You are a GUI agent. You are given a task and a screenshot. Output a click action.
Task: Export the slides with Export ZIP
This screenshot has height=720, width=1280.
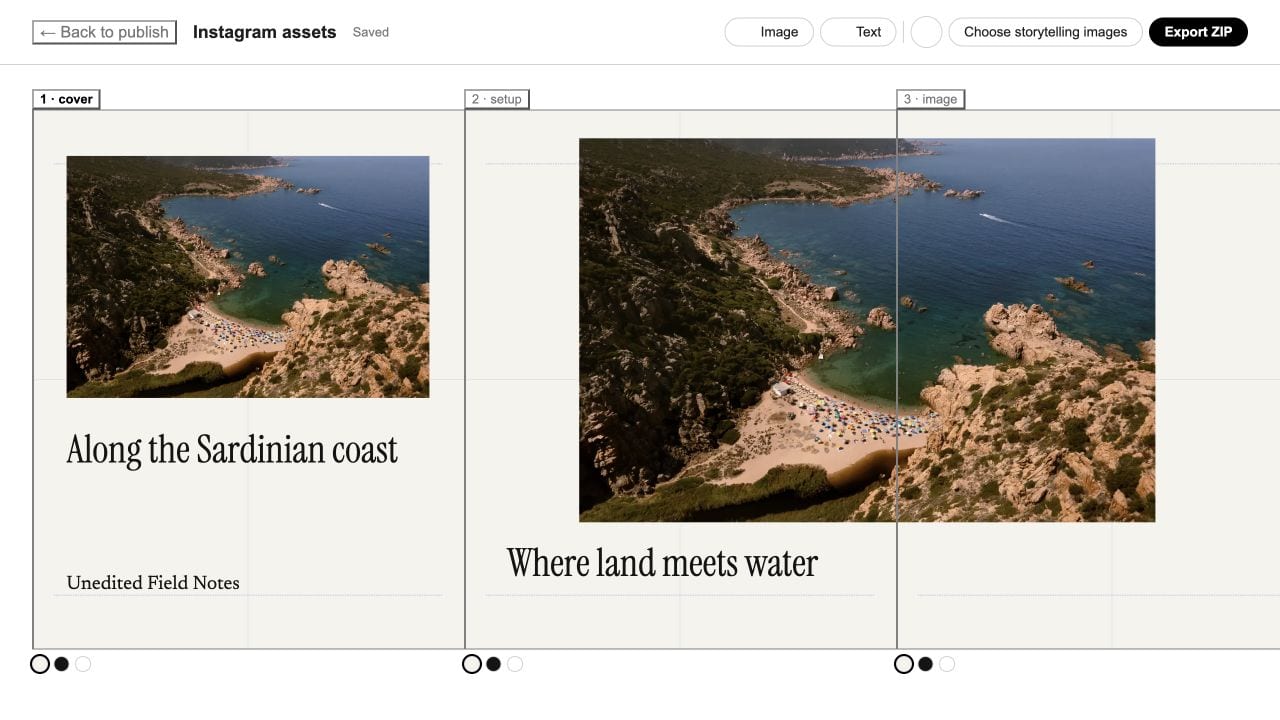pyautogui.click(x=1198, y=32)
